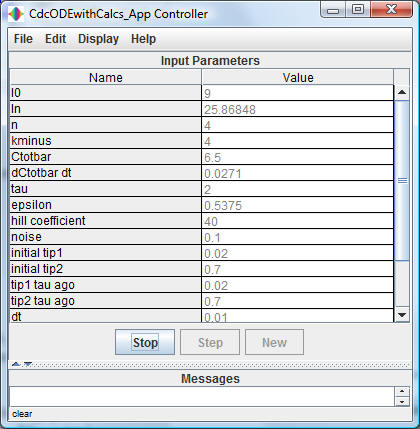Viewport: 420px width, 429px height.
Task: Click the Name column header
Action: [106, 77]
